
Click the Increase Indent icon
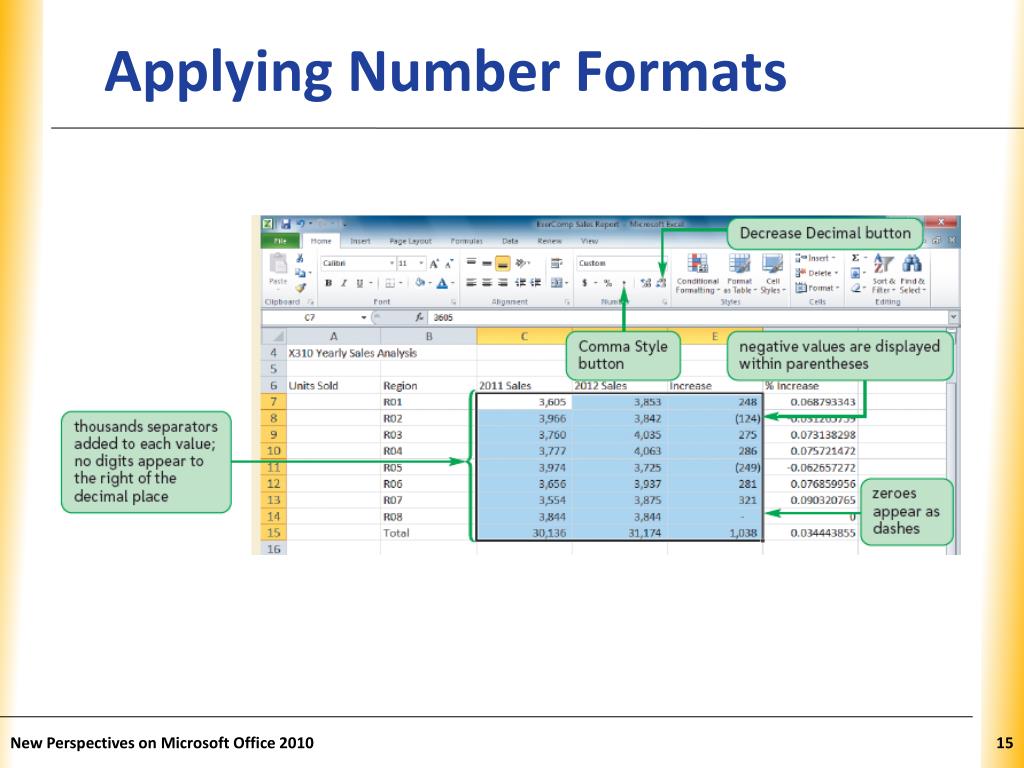(x=536, y=283)
